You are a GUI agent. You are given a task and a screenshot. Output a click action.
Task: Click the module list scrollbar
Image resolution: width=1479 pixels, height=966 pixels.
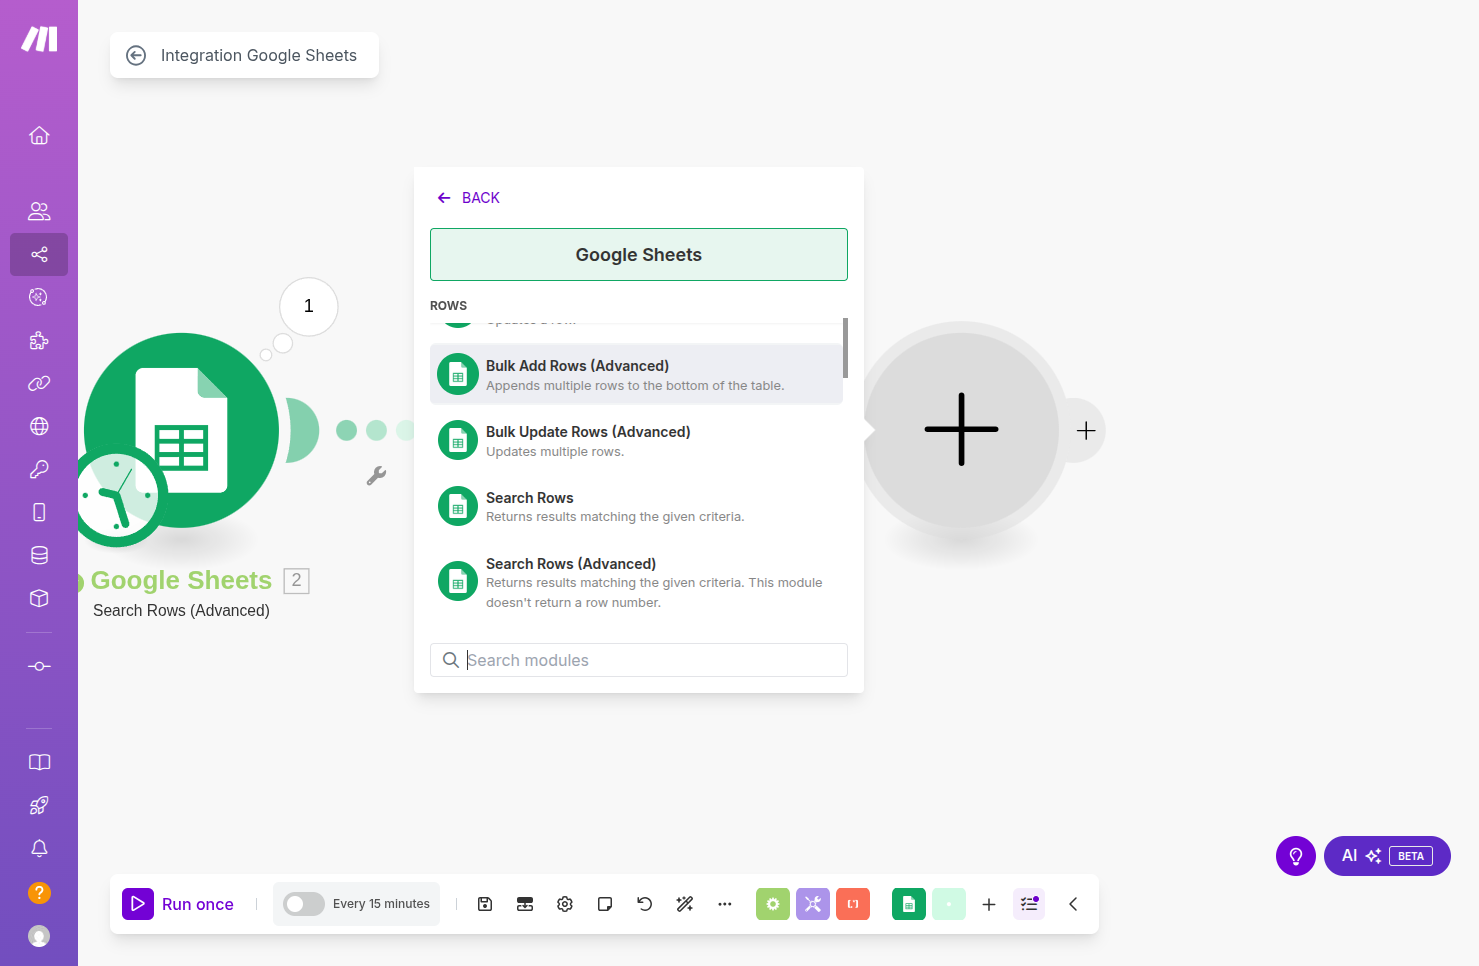click(x=846, y=348)
